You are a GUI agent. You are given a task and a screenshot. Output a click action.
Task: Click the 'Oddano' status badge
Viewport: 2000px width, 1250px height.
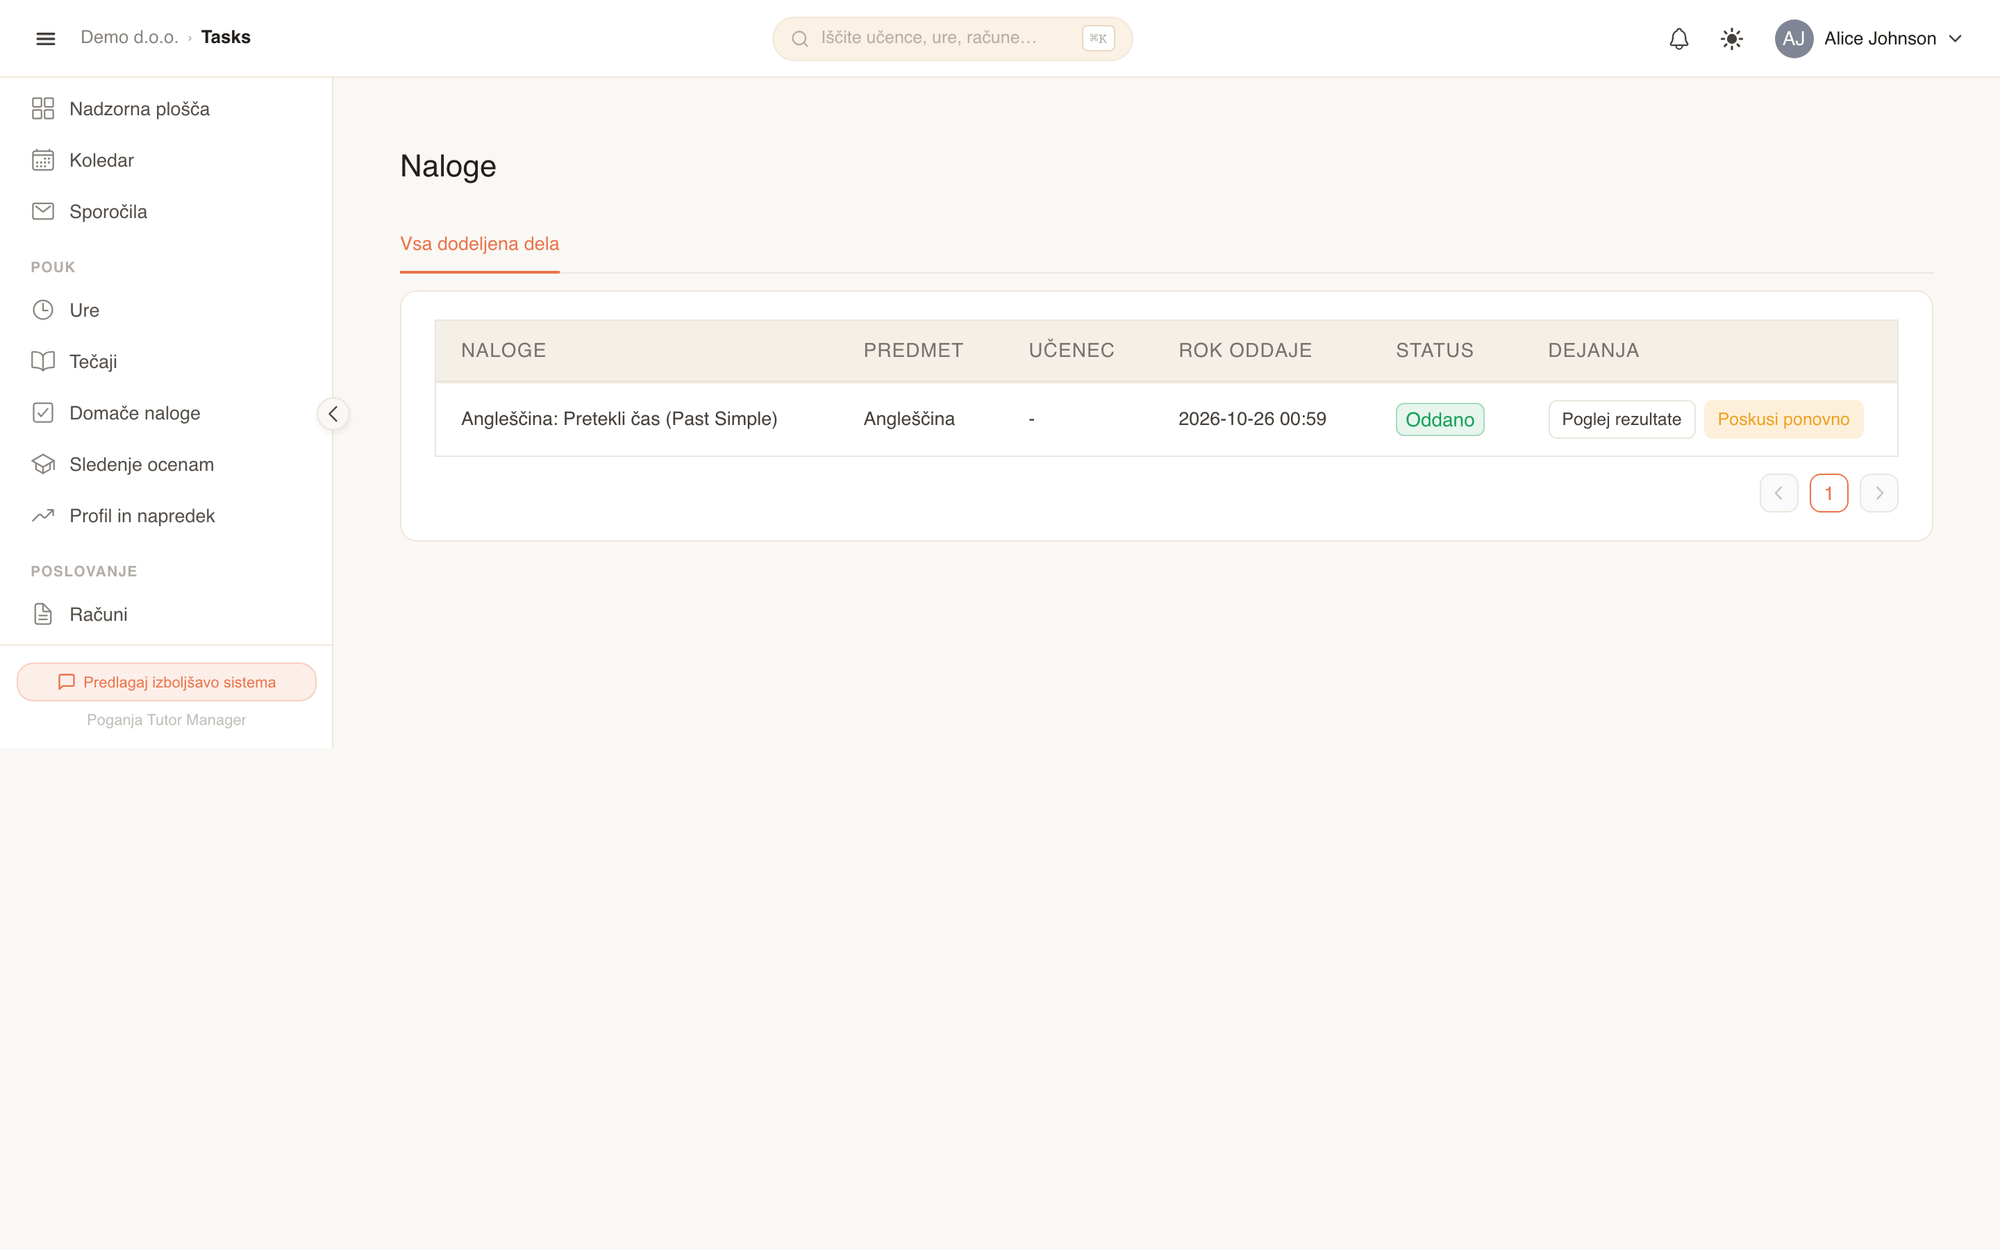pyautogui.click(x=1440, y=420)
